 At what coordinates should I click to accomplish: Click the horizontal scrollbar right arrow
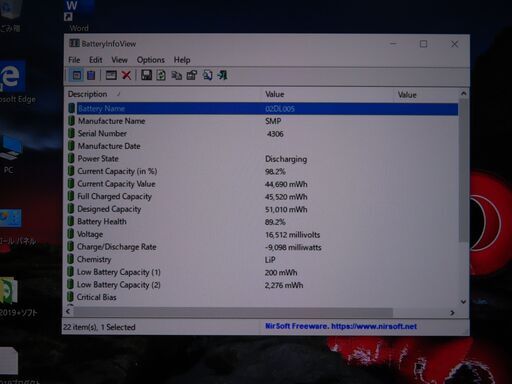click(452, 312)
